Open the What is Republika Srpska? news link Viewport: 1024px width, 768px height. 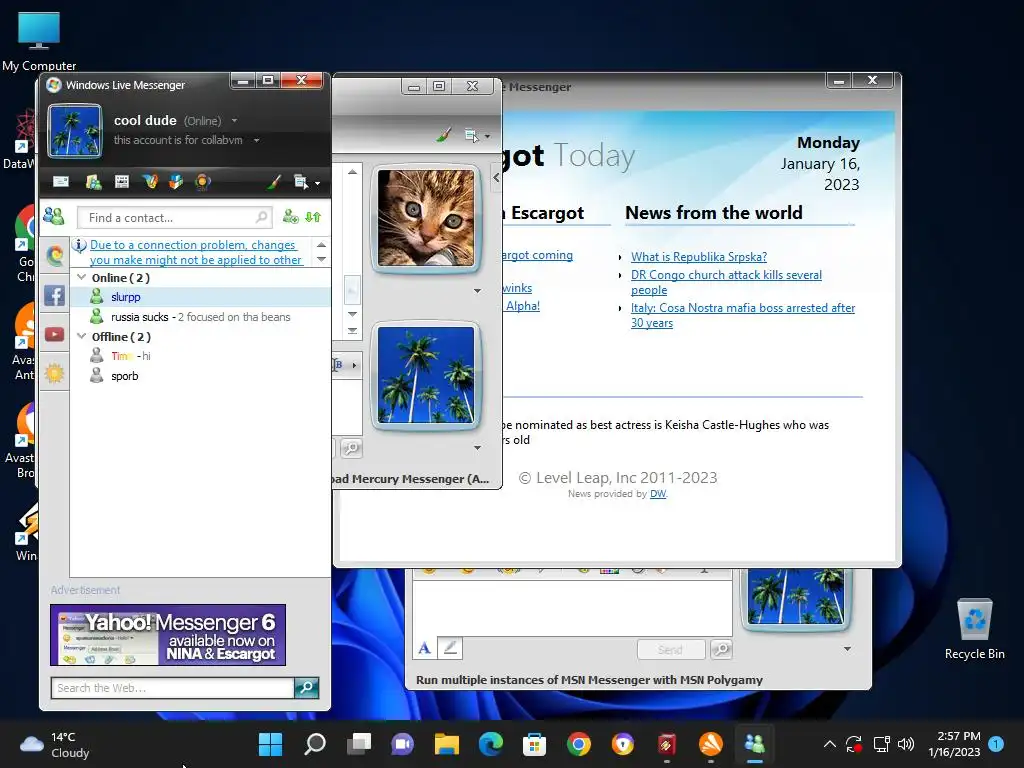pos(699,257)
